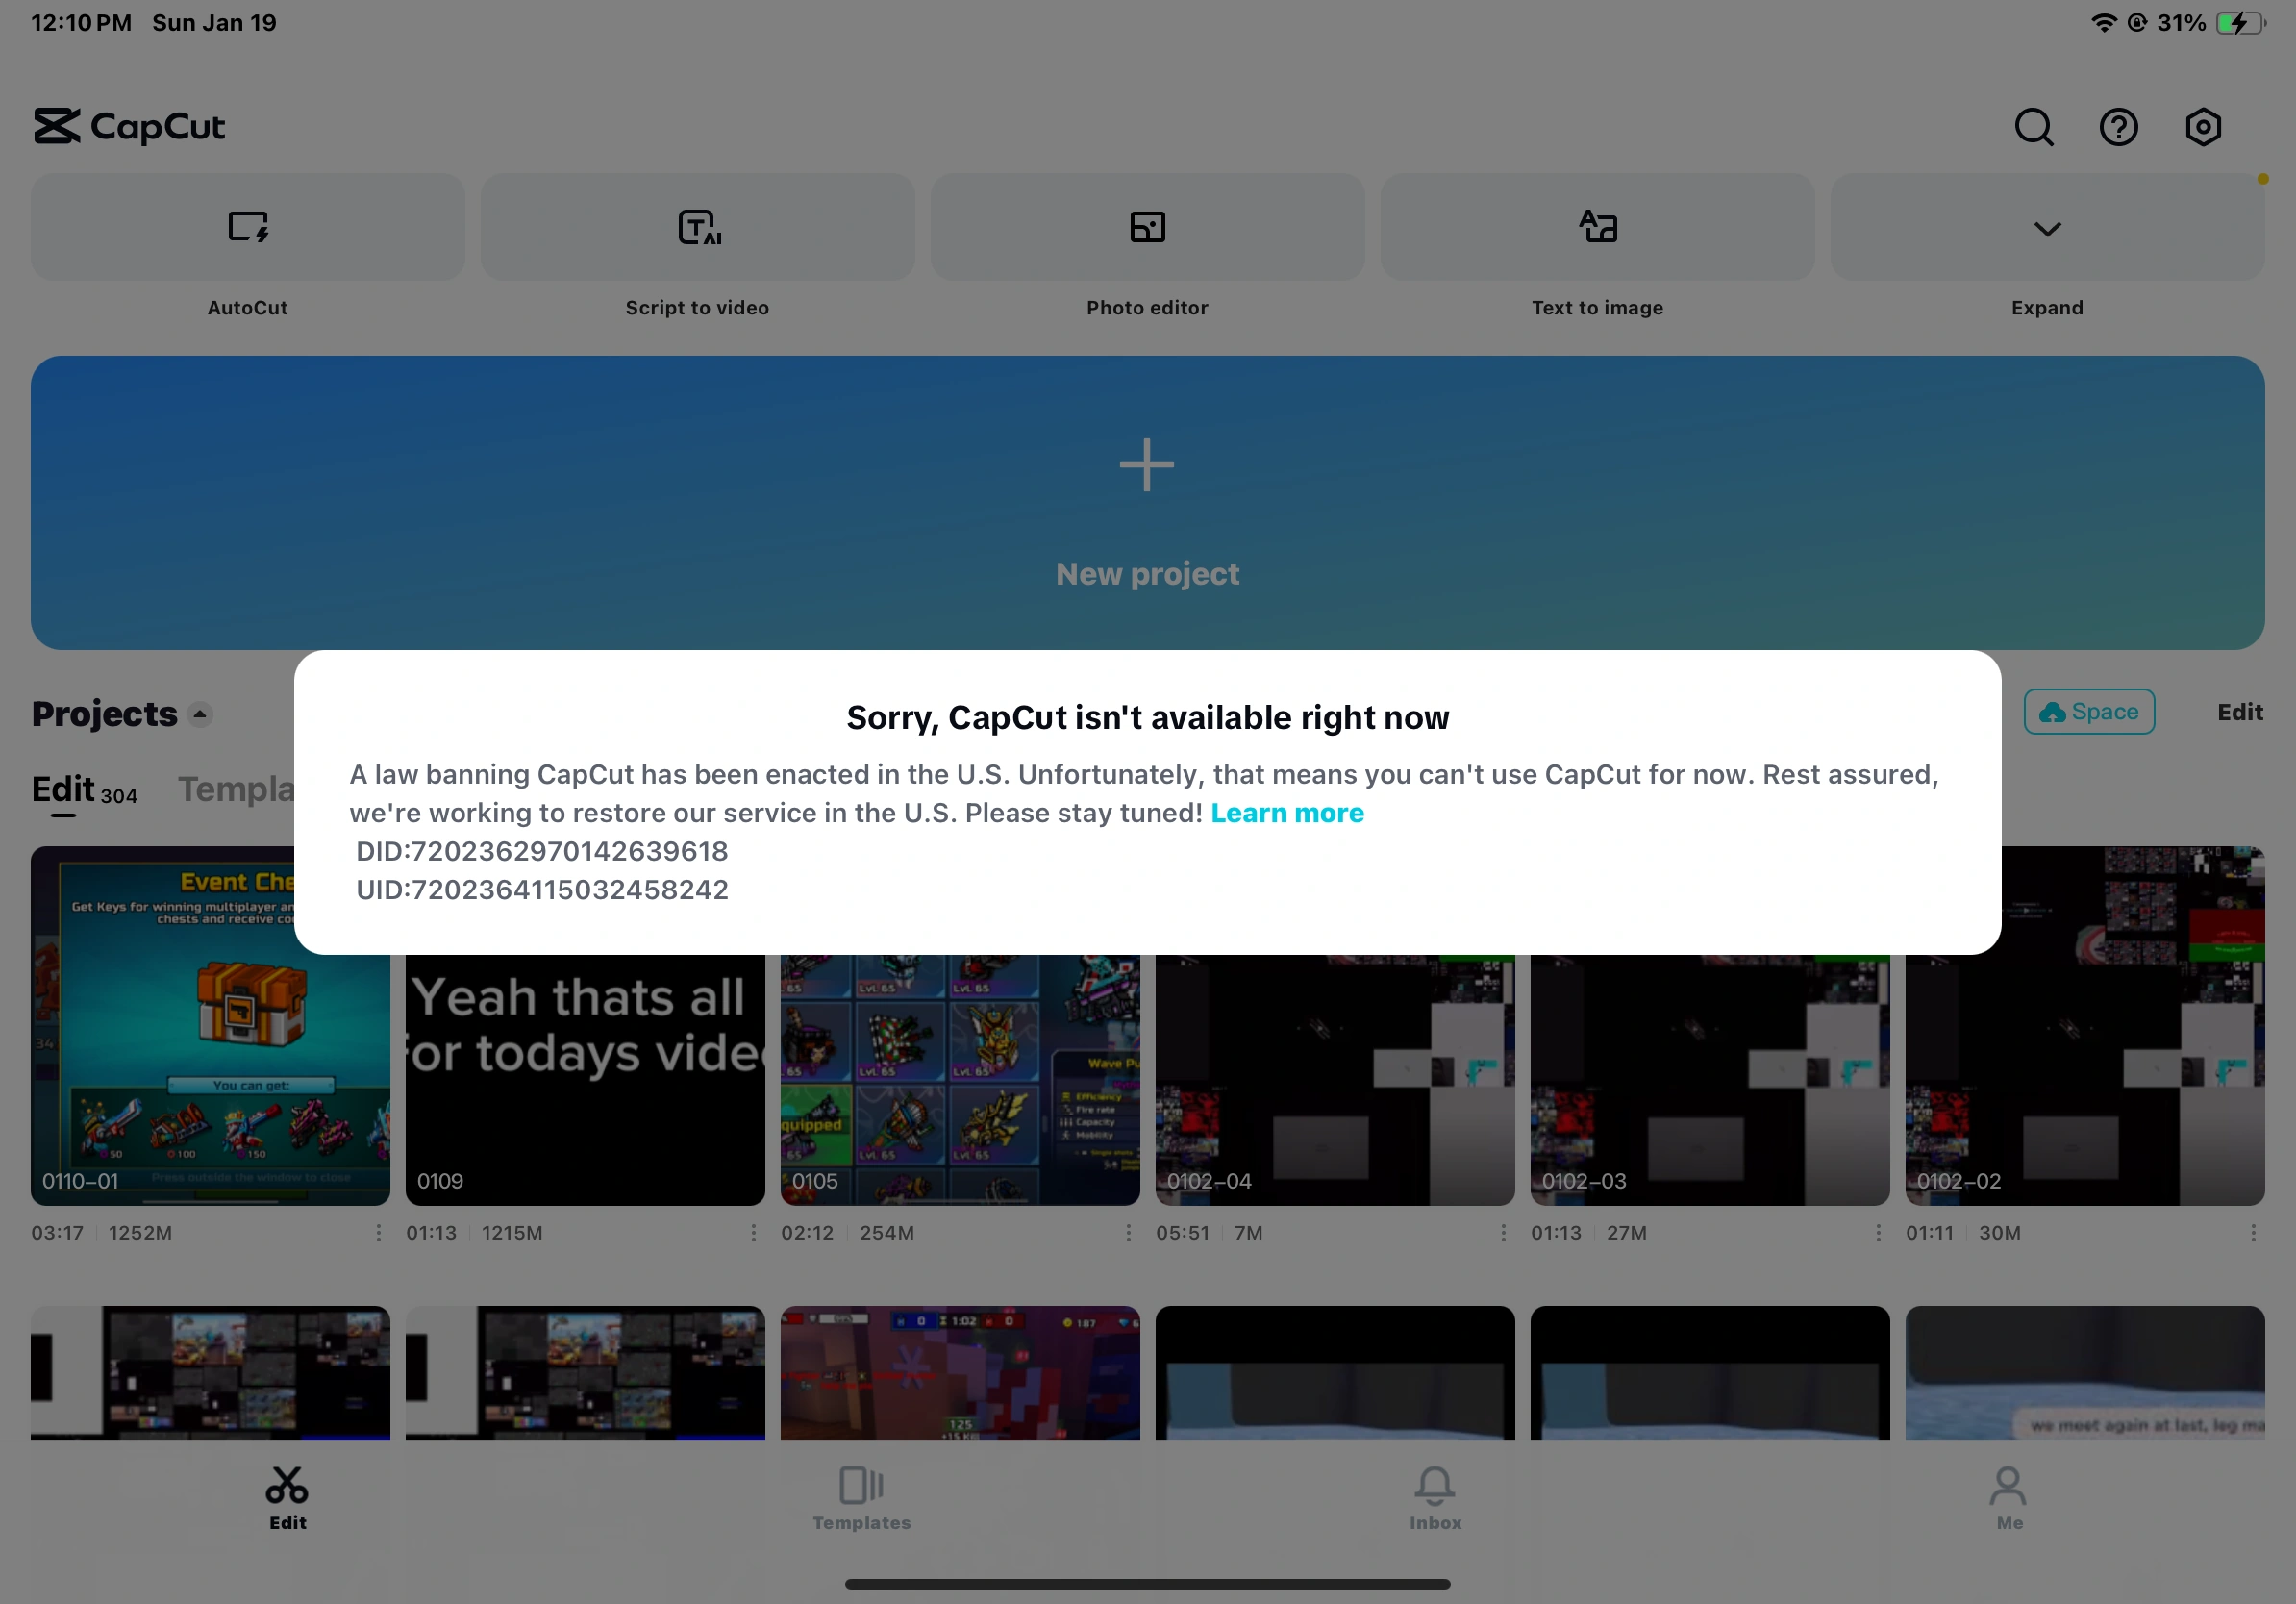Open options menu for project 0110-01
The image size is (2296, 1604).
click(x=378, y=1233)
